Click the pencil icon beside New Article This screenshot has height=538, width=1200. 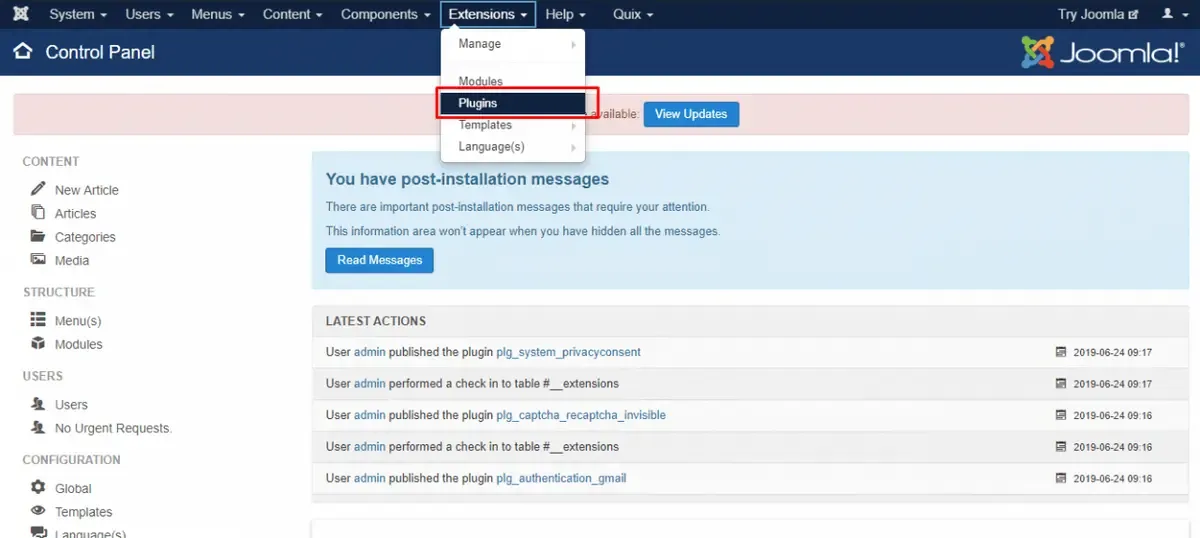[x=38, y=189]
